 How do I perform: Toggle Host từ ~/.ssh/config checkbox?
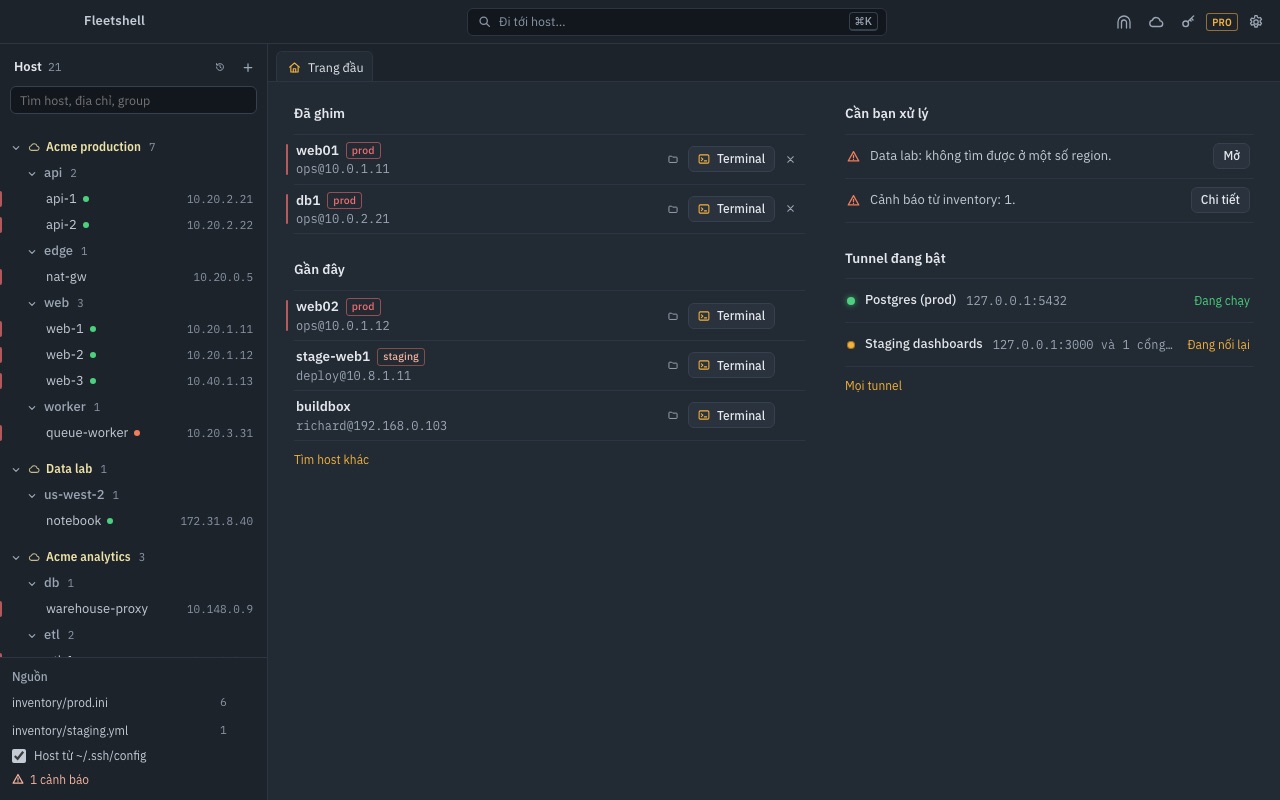click(x=19, y=756)
